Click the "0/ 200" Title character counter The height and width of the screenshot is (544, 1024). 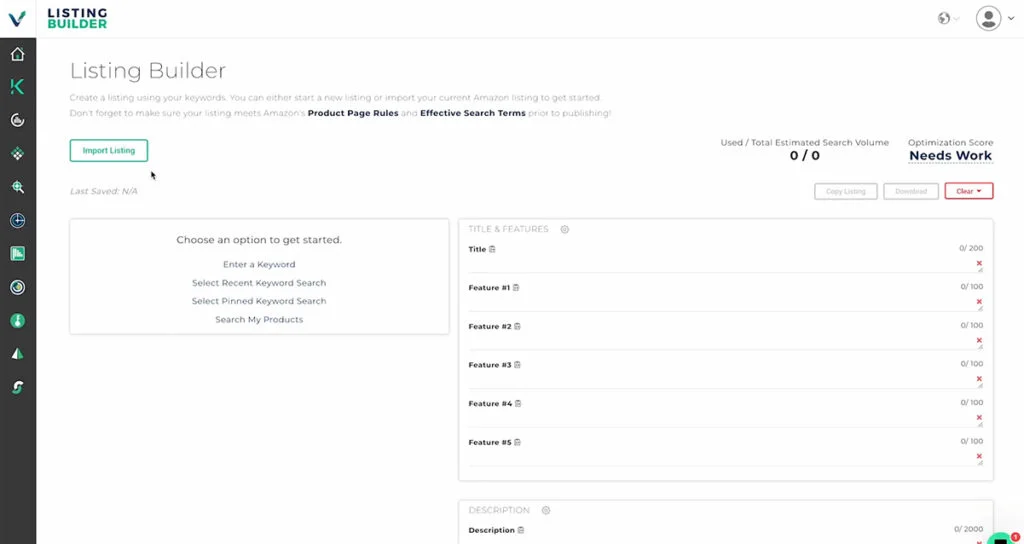pos(971,248)
